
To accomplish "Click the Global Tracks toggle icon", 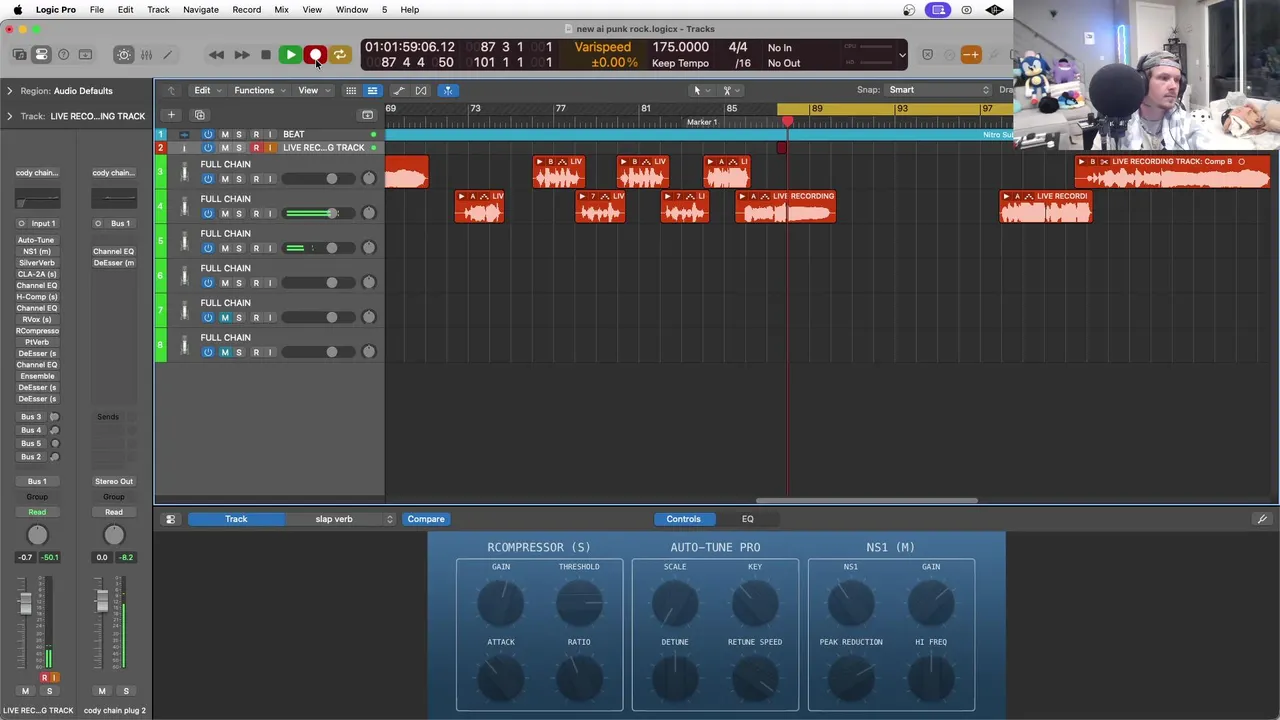I will coord(367,115).
